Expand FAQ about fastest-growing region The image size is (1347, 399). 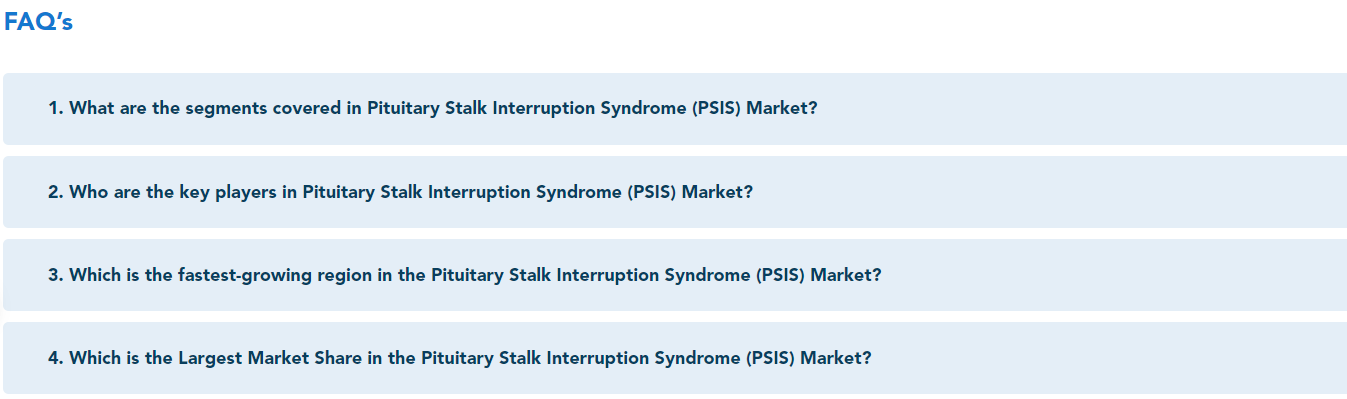[675, 275]
